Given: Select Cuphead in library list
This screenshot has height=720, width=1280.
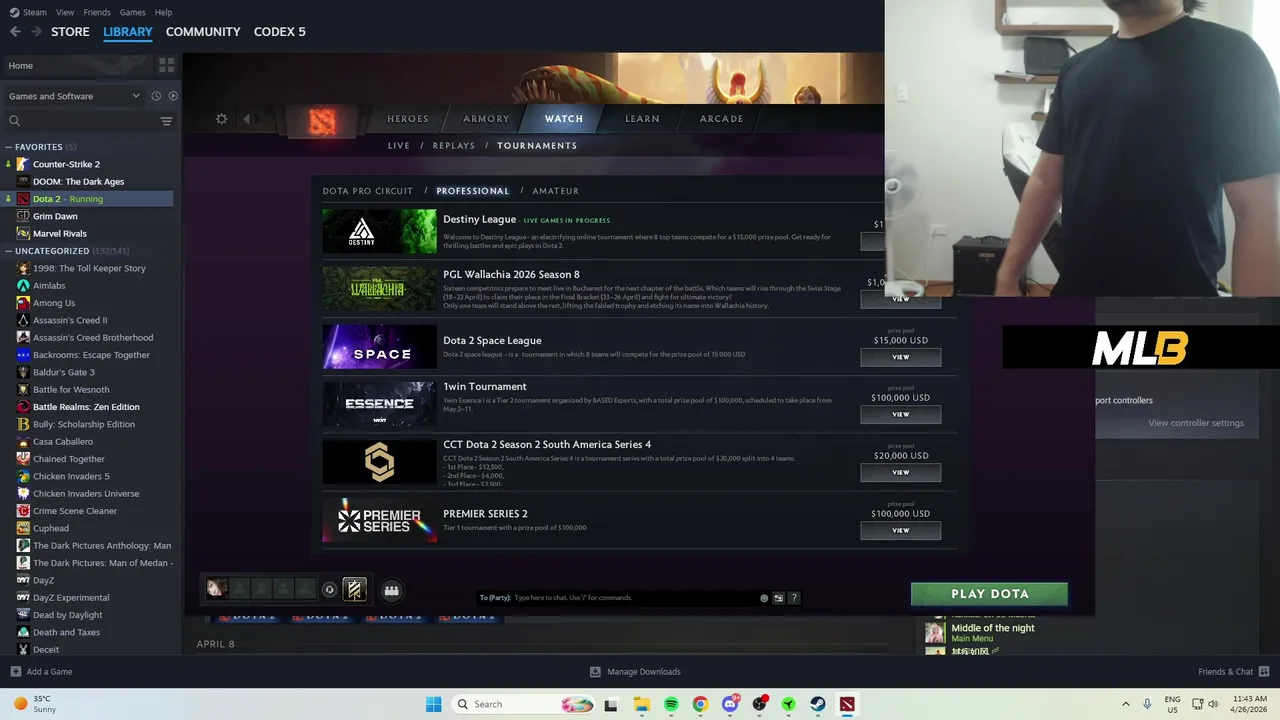Looking at the screenshot, I should click(x=51, y=528).
